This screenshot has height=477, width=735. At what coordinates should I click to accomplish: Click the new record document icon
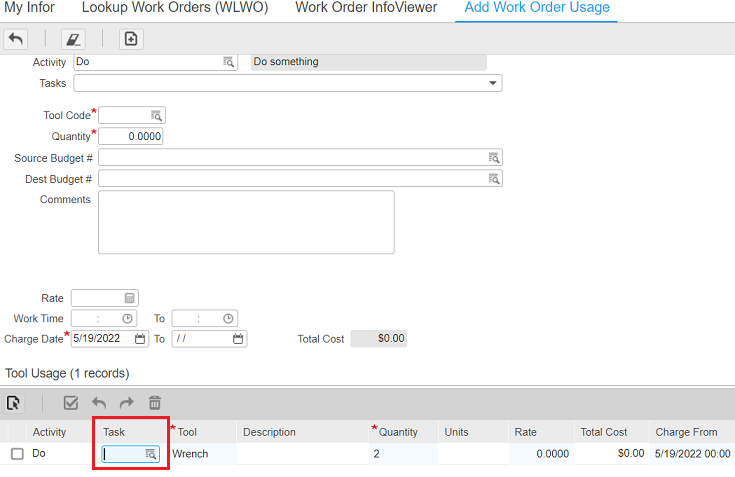[x=131, y=39]
